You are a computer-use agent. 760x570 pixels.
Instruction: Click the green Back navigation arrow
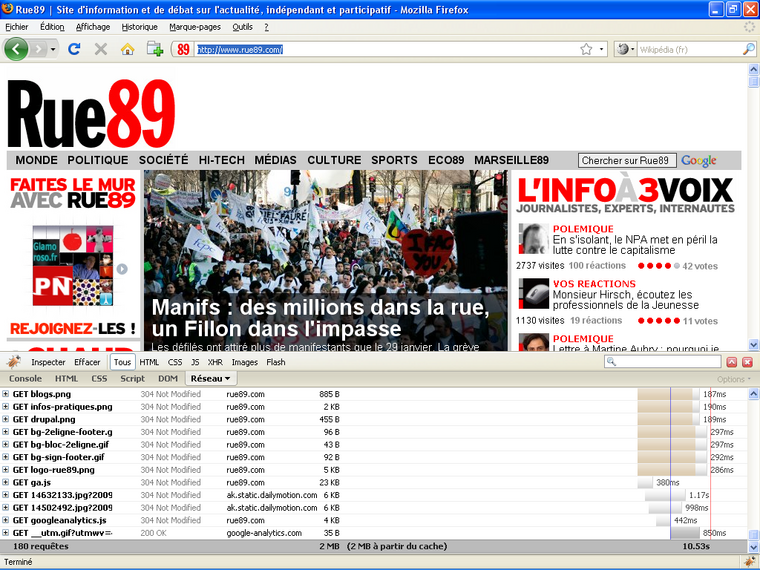pyautogui.click(x=16, y=49)
